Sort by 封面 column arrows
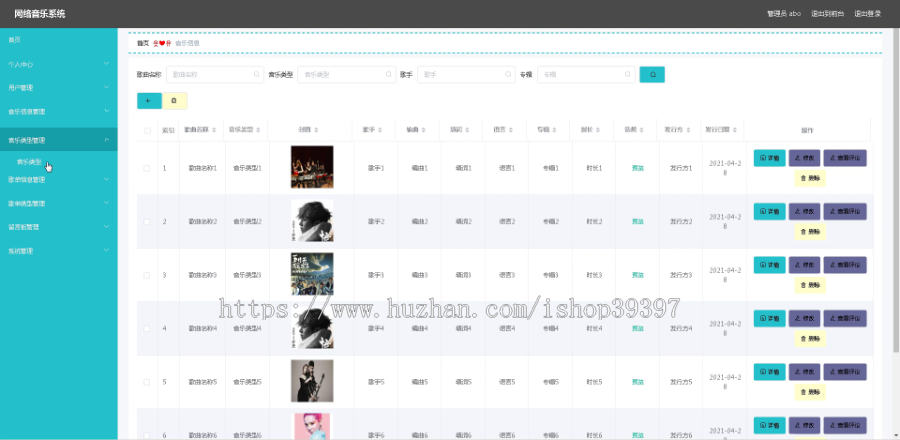The image size is (900, 440). [316, 130]
